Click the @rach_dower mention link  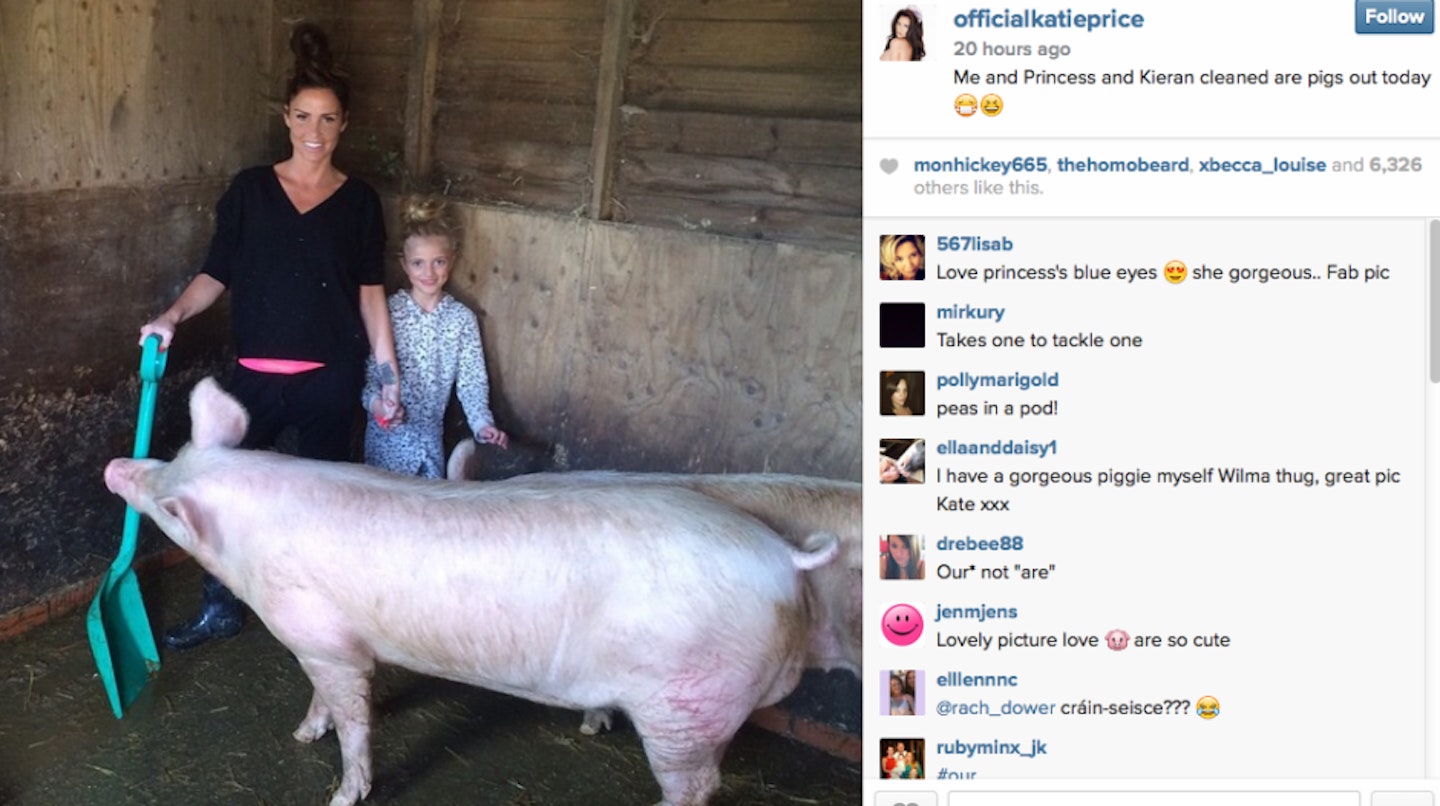coord(996,708)
